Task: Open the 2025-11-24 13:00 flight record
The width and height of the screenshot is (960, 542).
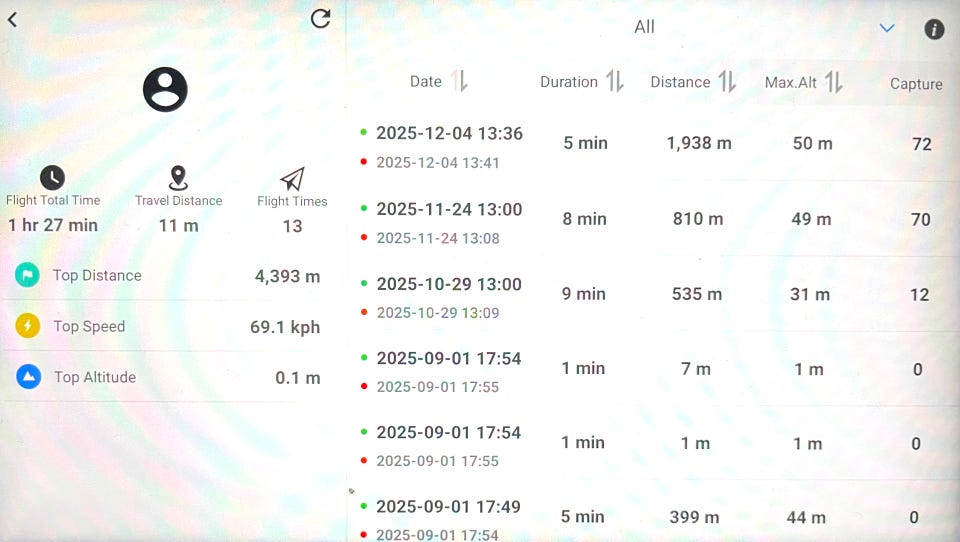Action: click(x=449, y=210)
